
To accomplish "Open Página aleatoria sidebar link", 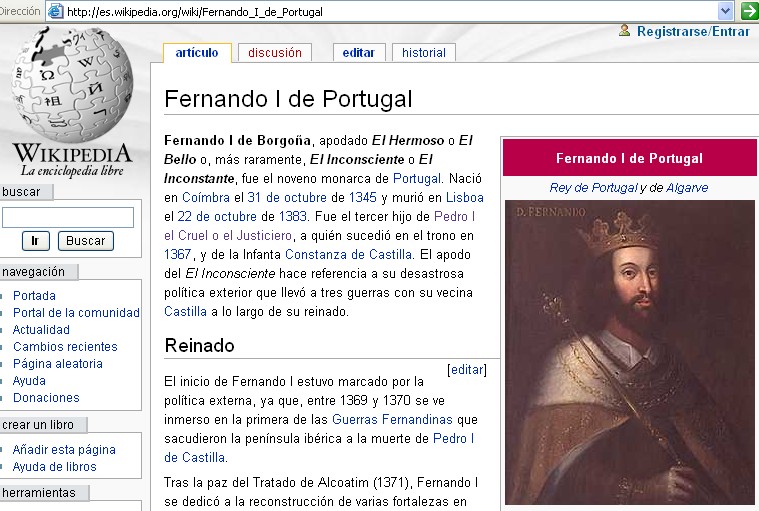I will 58,363.
